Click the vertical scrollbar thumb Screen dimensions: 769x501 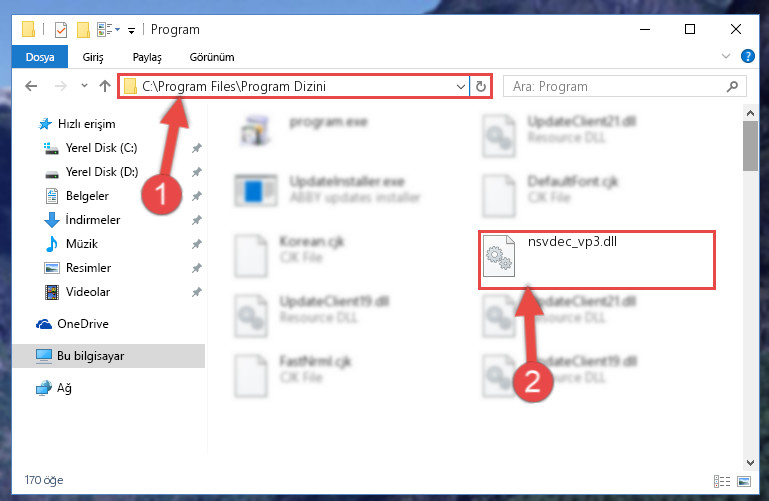pyautogui.click(x=750, y=146)
